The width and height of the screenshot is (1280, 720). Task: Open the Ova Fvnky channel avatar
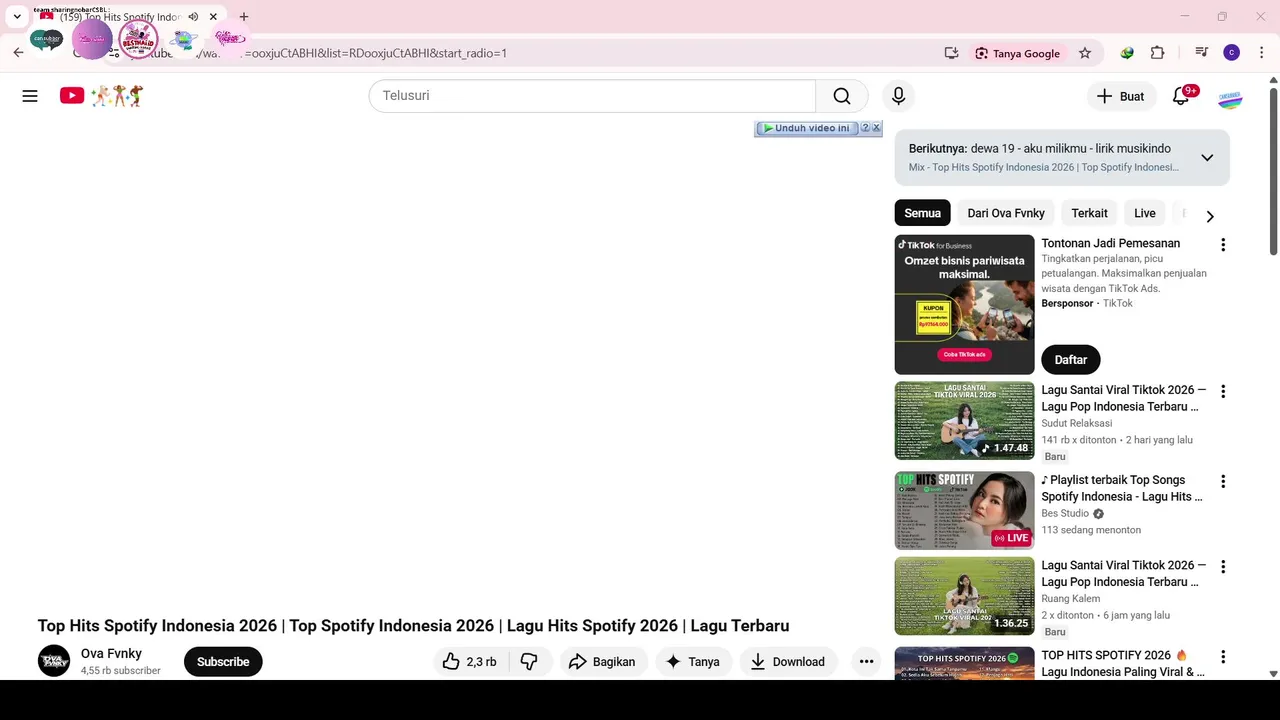tap(54, 661)
